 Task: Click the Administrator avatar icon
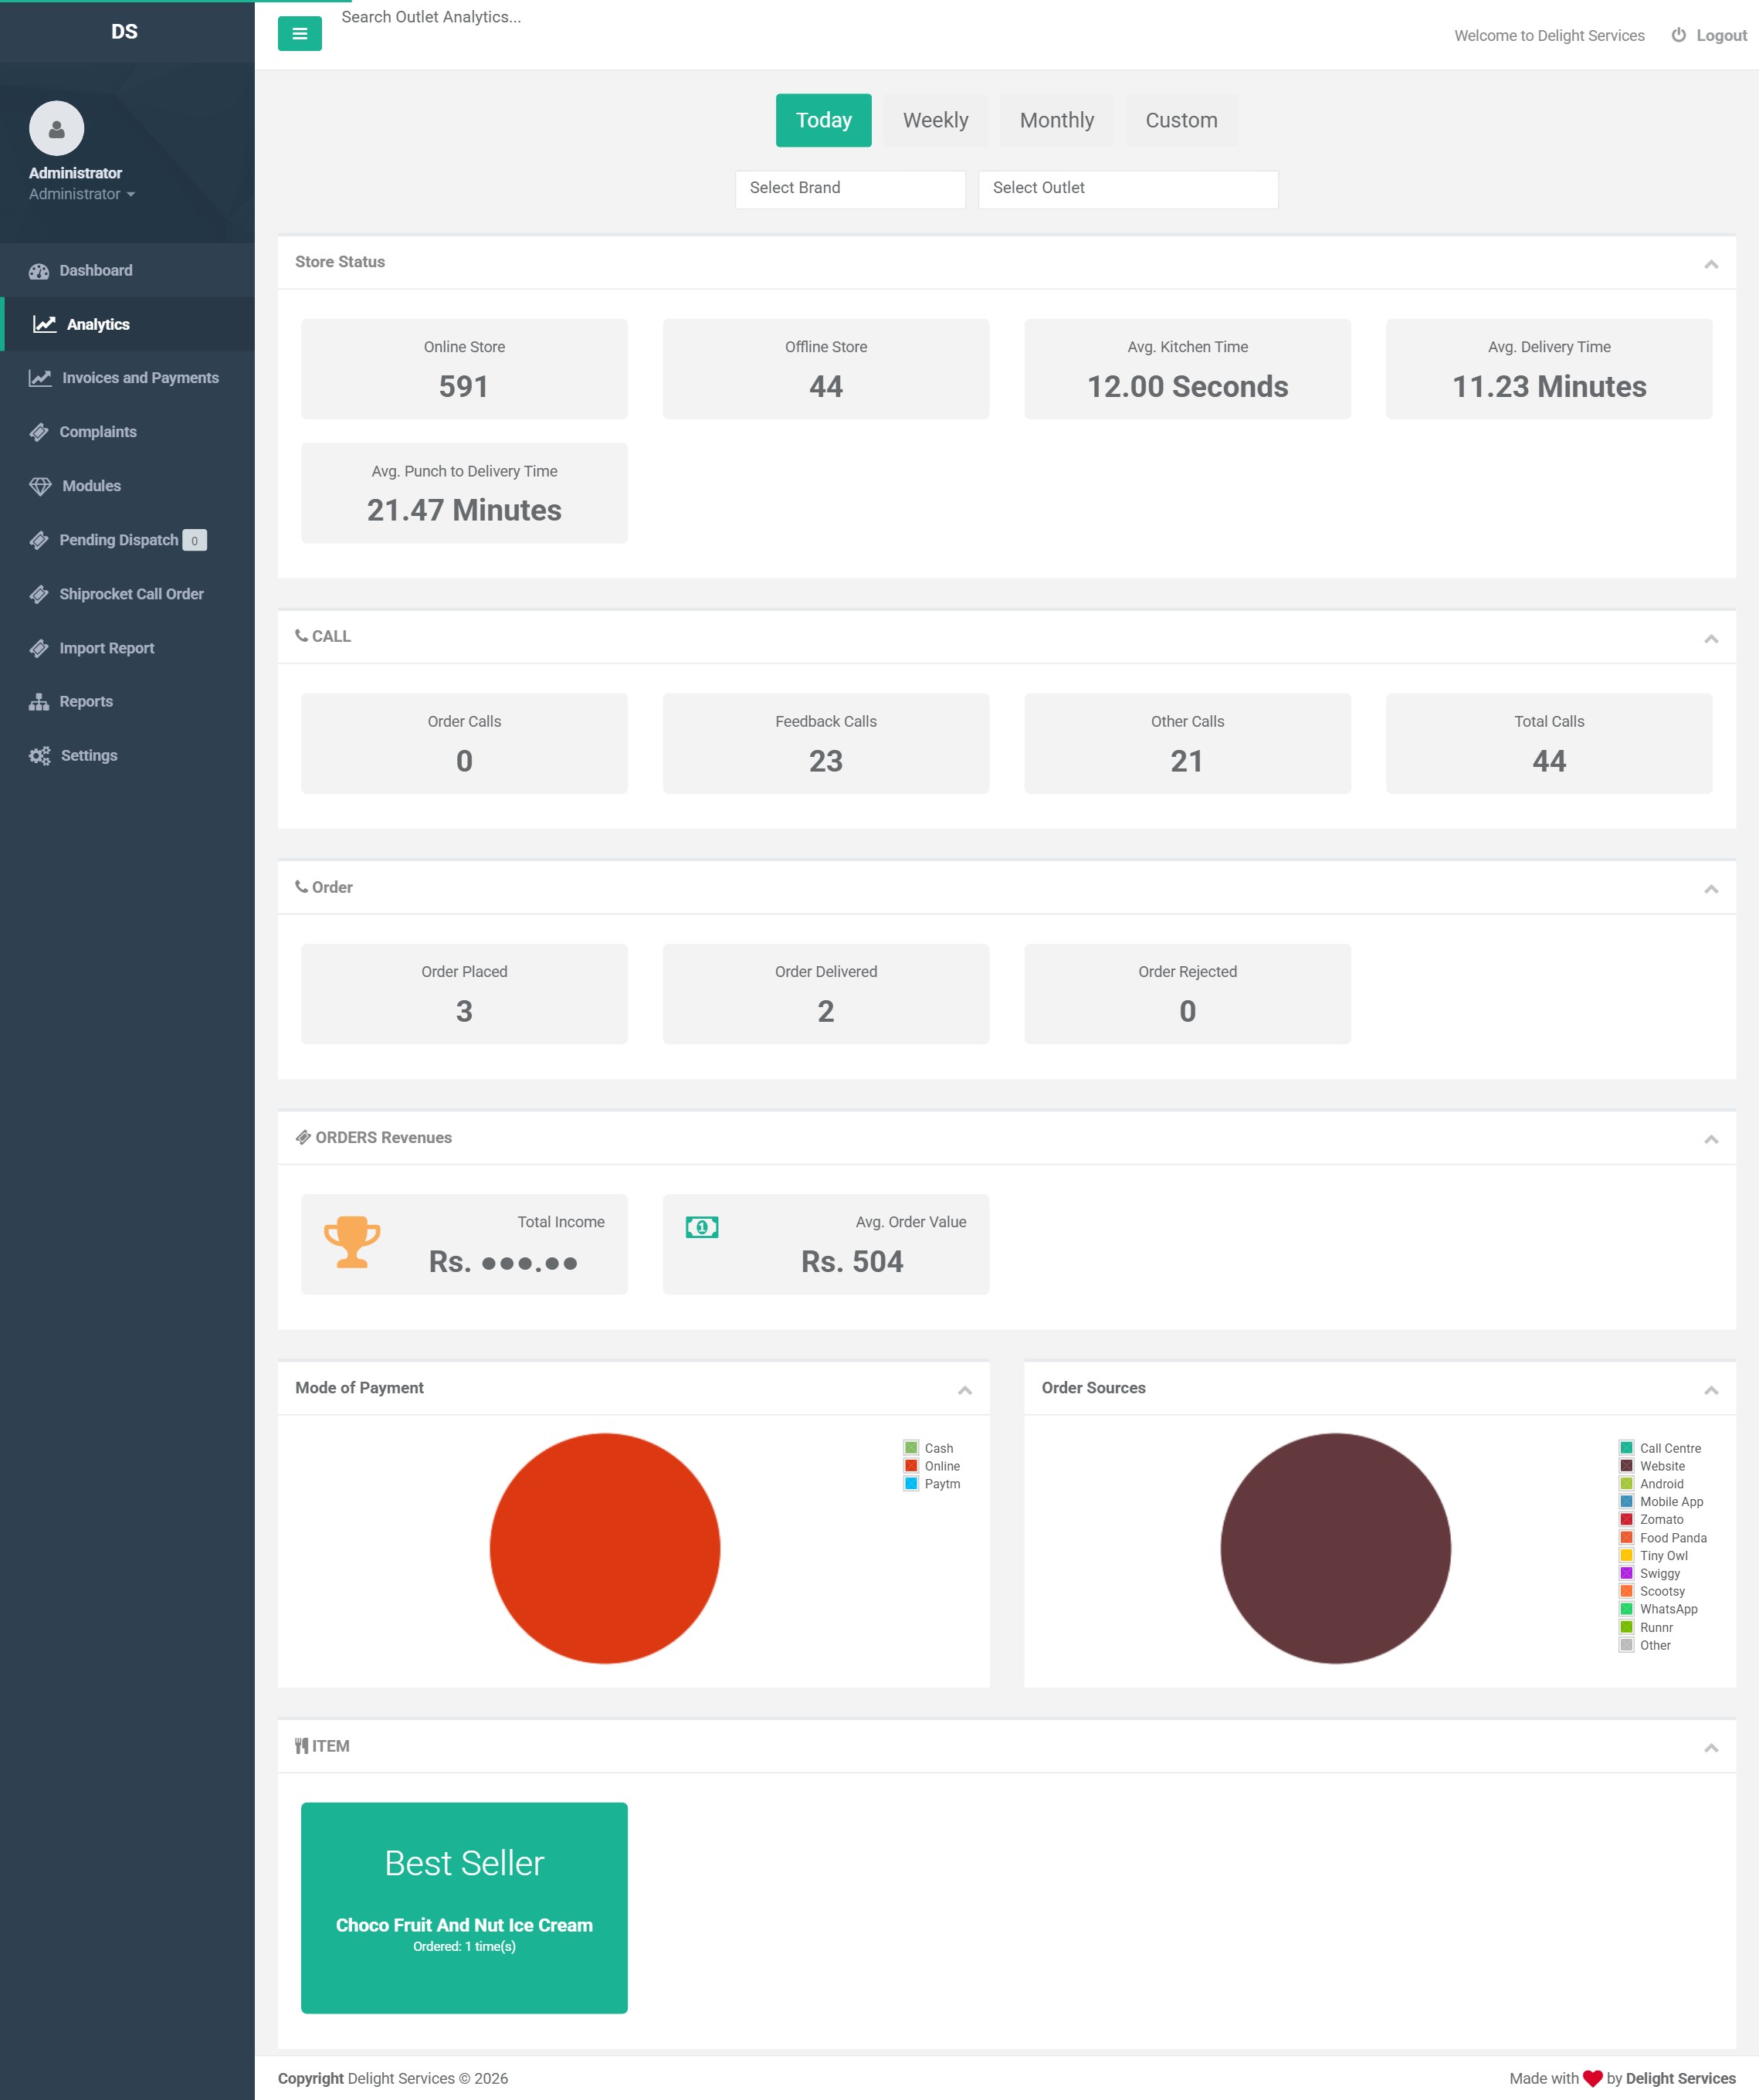56,128
